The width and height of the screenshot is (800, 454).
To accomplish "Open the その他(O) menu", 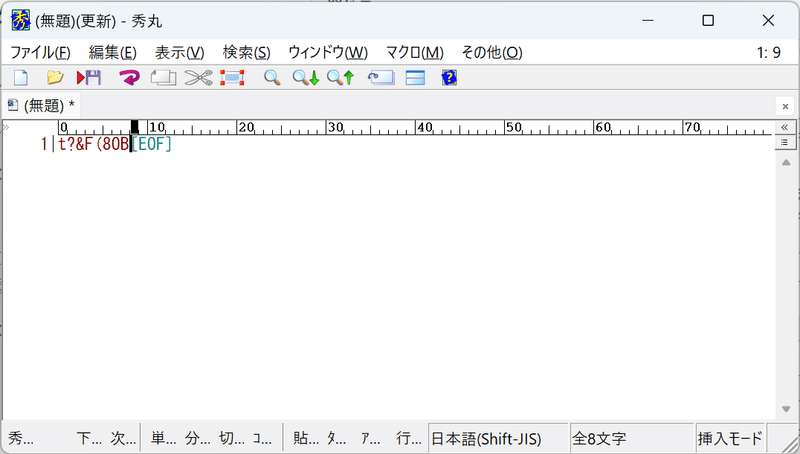I will [492, 53].
